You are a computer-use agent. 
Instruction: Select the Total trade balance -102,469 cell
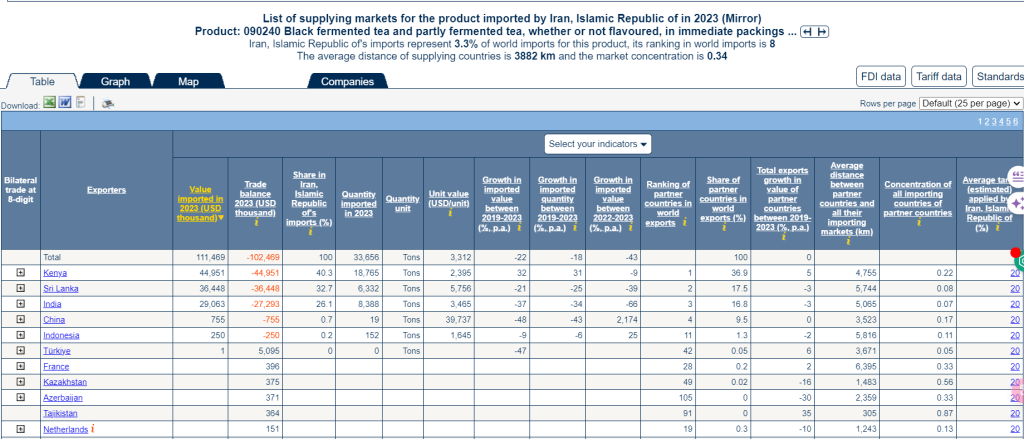[255, 257]
